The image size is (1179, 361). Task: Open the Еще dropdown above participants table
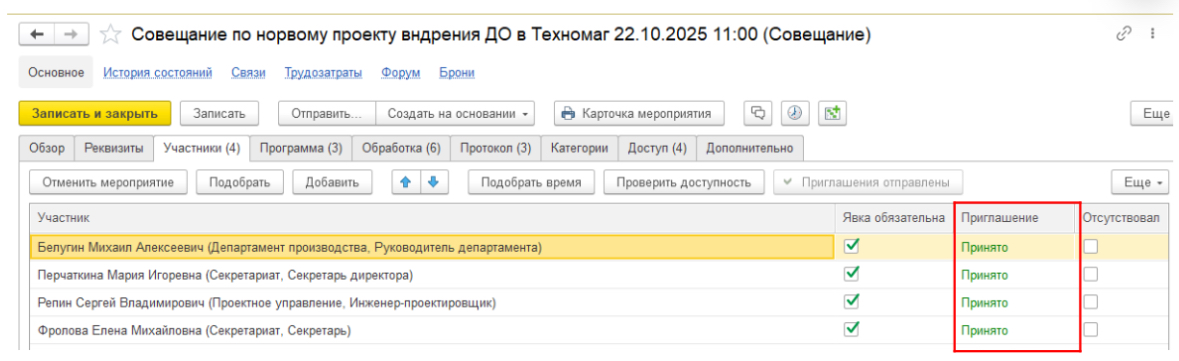1141,182
